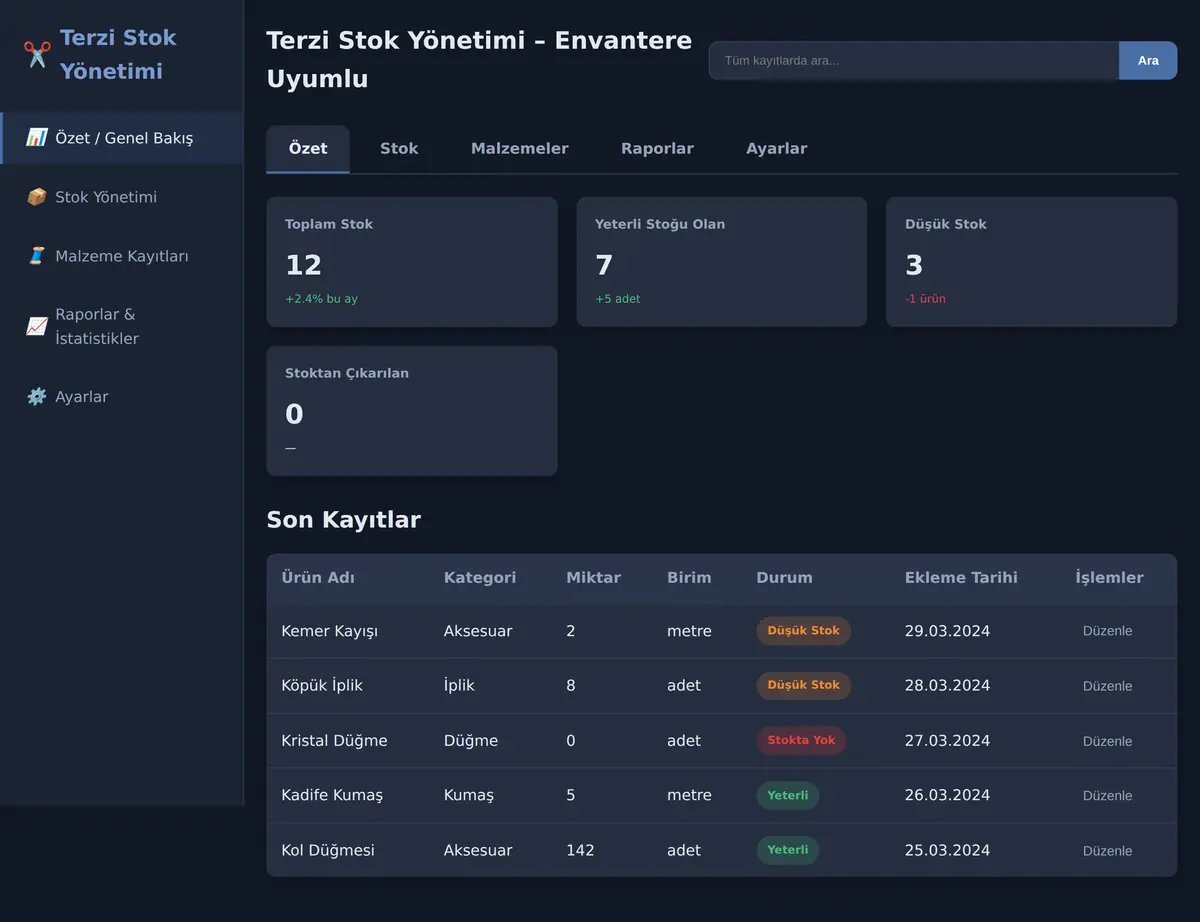The width and height of the screenshot is (1200, 922).
Task: Click the Ürün Adı column header
Action: coord(318,578)
